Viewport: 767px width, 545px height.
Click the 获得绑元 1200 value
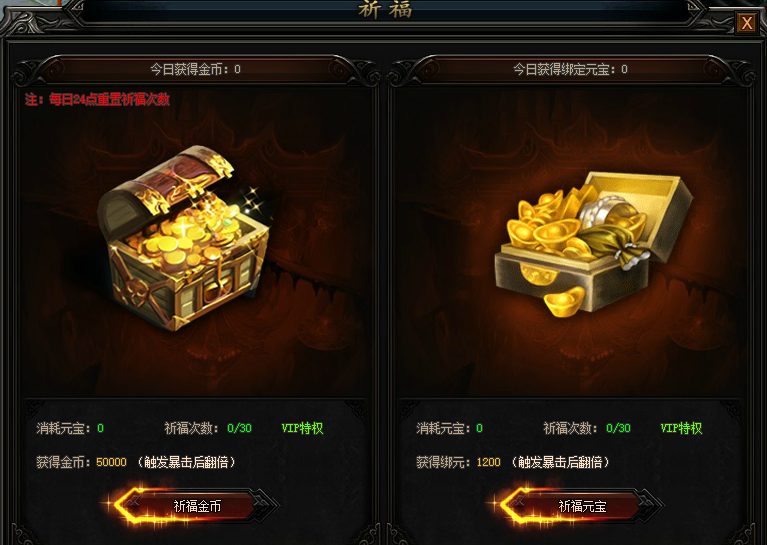pyautogui.click(x=488, y=462)
